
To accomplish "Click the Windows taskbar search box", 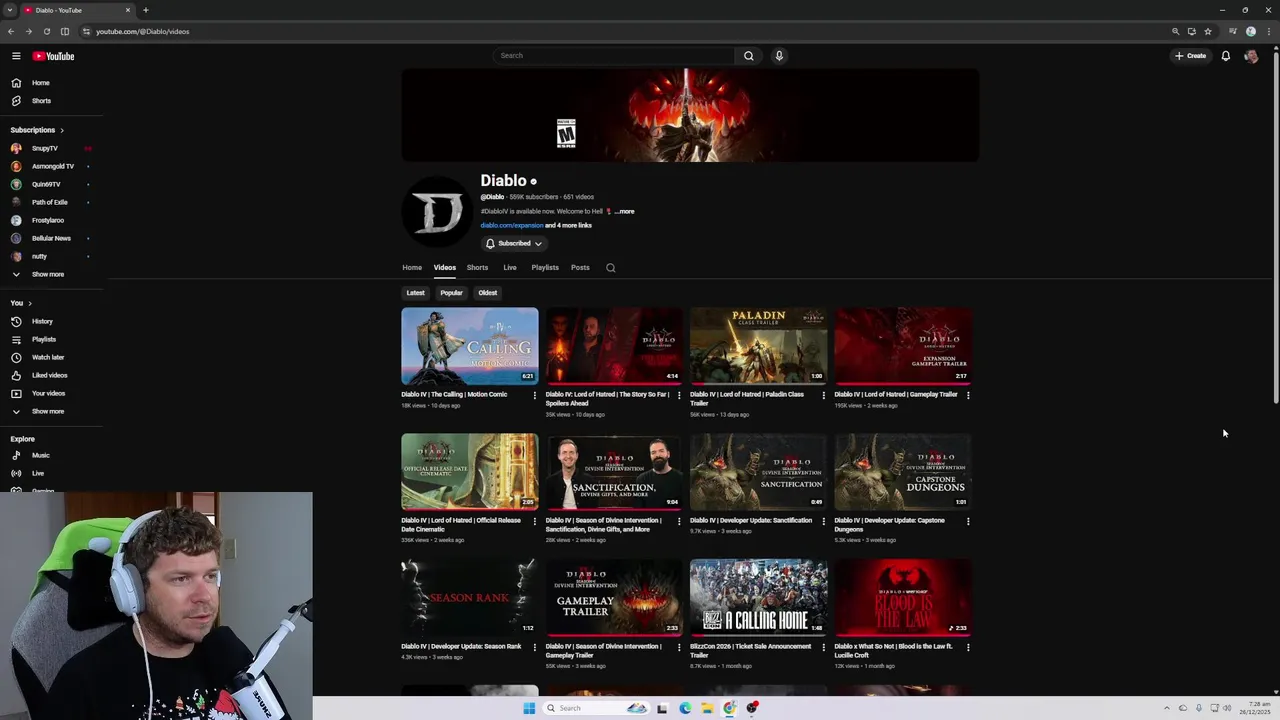I will [x=597, y=708].
